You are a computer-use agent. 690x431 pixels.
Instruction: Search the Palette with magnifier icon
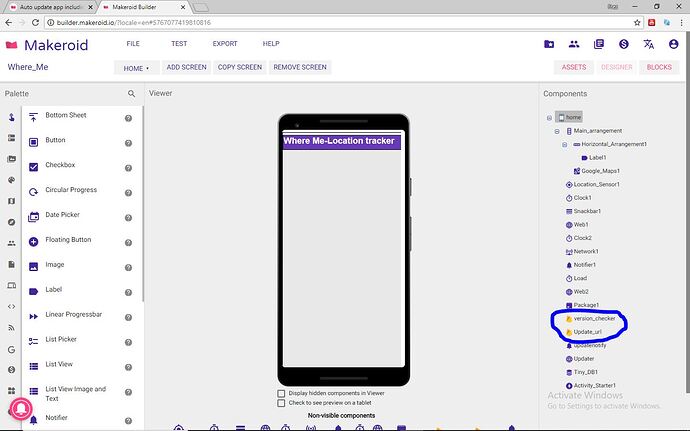point(131,94)
